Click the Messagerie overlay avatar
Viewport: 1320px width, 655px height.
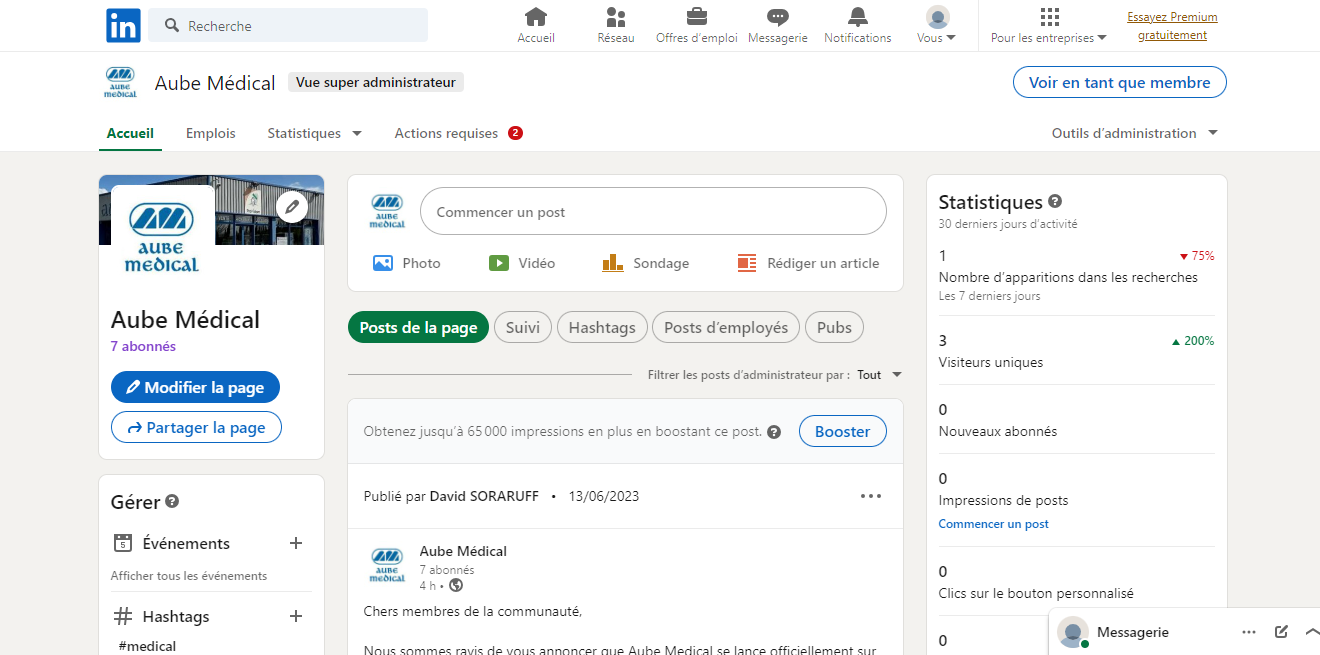tap(1073, 632)
